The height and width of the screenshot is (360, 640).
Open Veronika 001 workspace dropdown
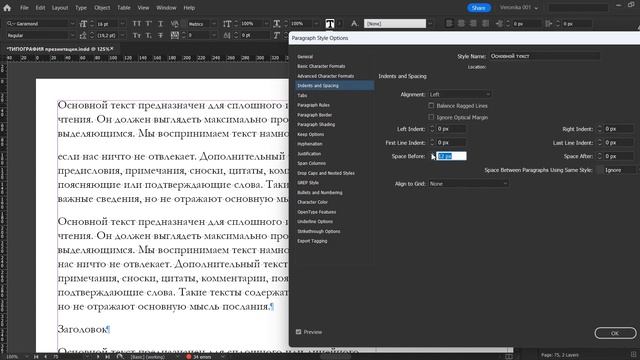click(x=519, y=8)
